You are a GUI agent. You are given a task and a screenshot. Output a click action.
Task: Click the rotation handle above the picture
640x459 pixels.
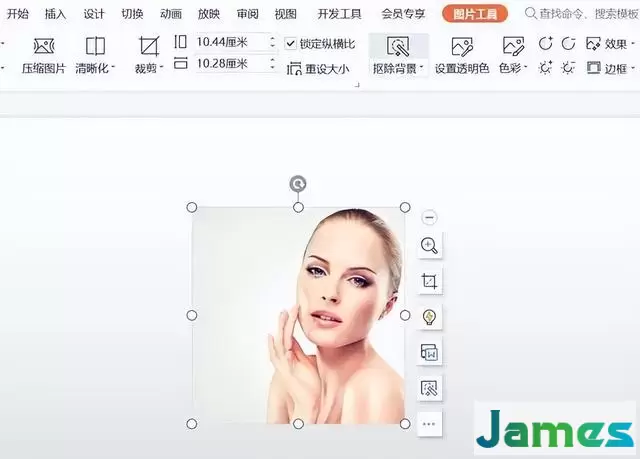click(x=298, y=184)
